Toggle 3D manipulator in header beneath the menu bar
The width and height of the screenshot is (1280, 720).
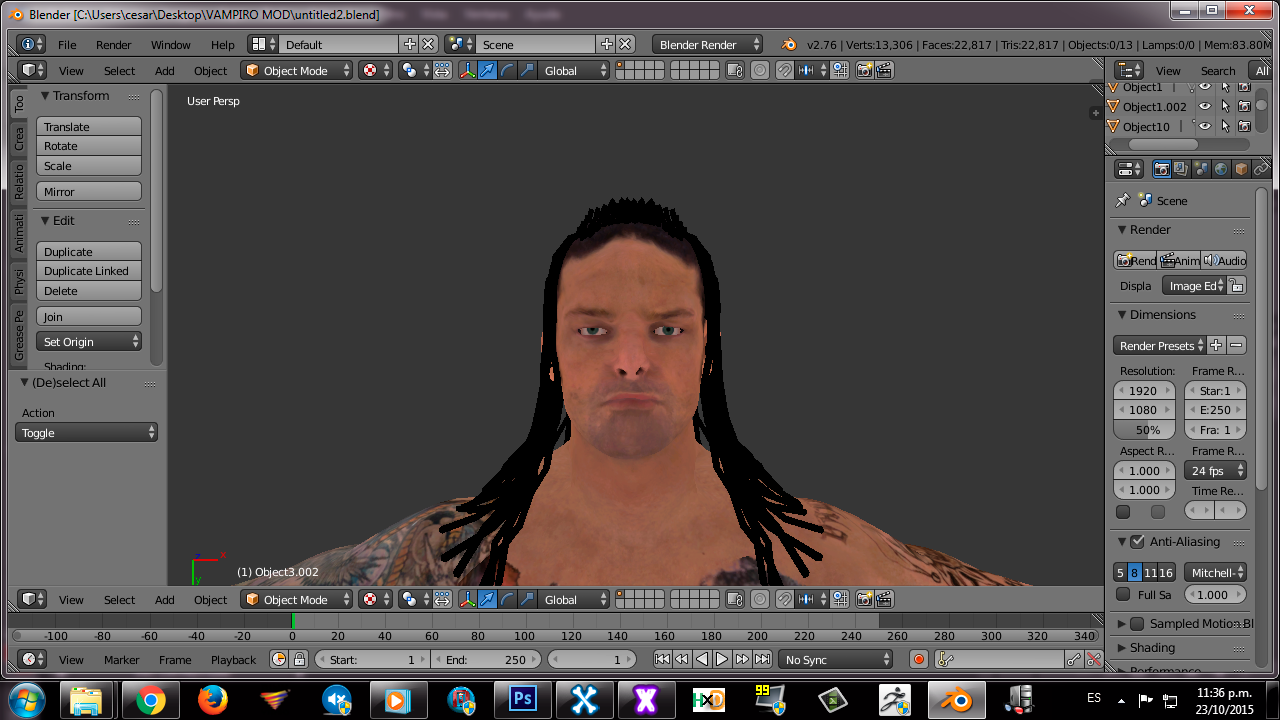467,70
